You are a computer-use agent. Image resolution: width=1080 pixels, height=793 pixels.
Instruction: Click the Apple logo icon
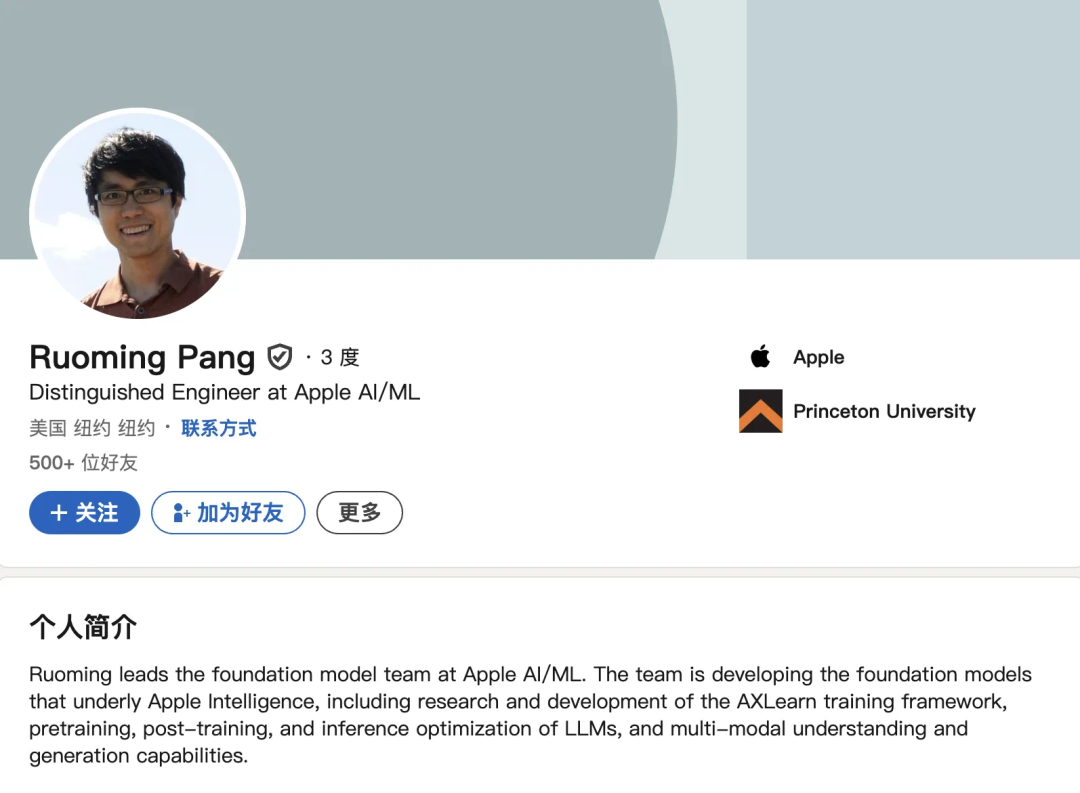coord(760,356)
